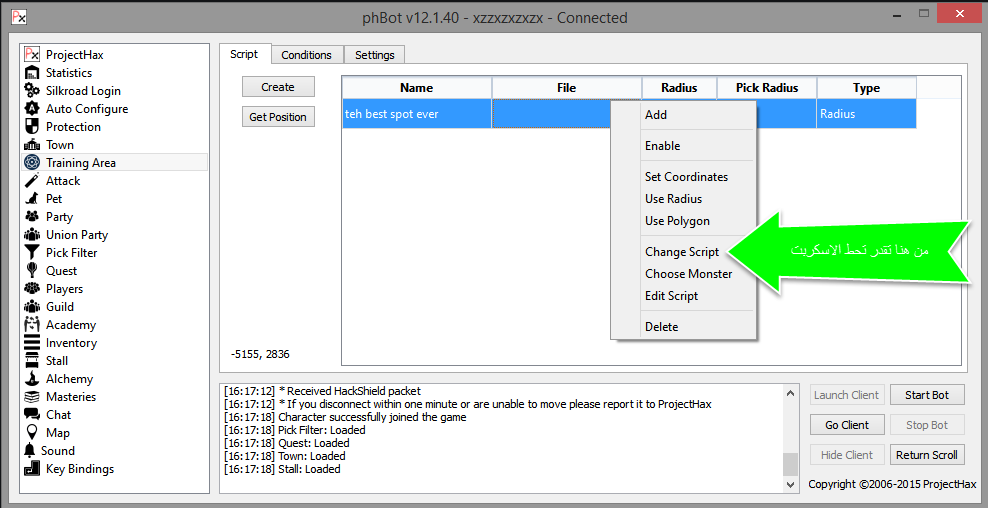Click the 'Stall: Loaded' log line
The height and width of the screenshot is (508, 988).
pos(282,469)
